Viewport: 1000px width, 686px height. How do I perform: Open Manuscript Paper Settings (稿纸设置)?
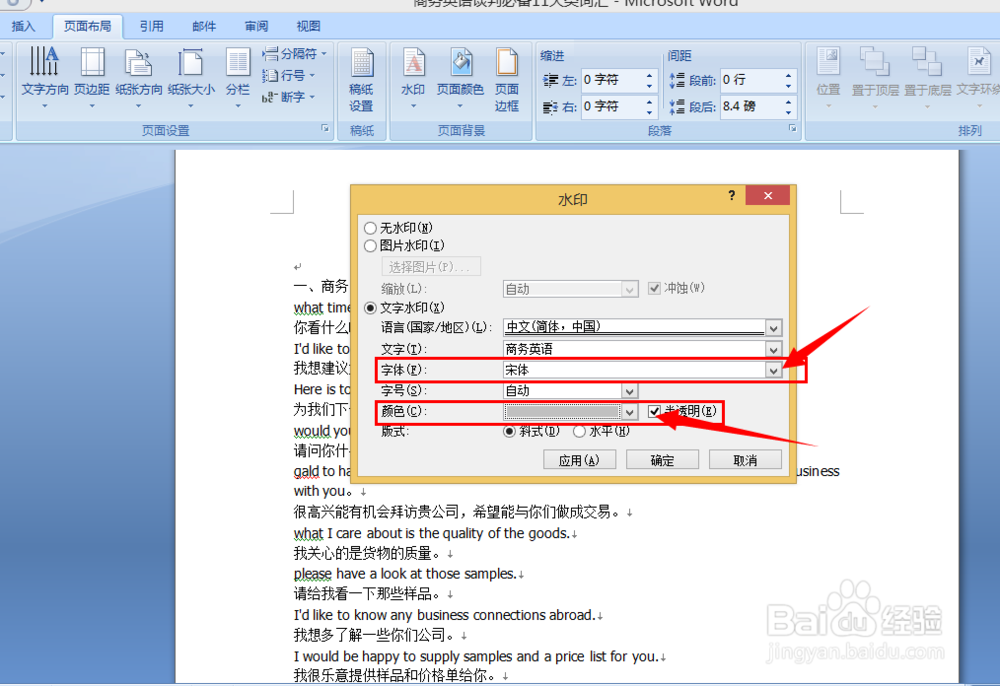(362, 80)
